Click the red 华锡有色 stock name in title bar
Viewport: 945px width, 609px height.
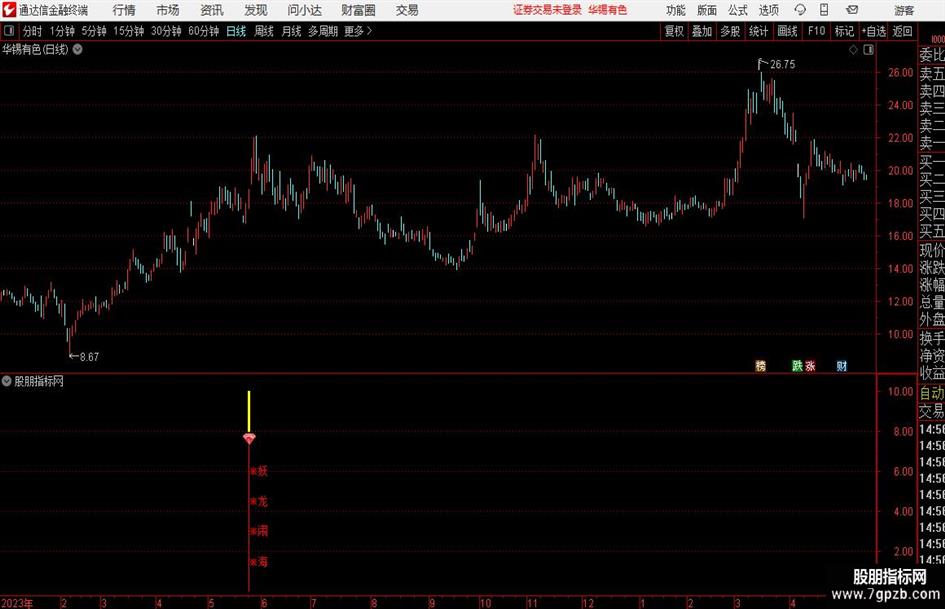608,10
